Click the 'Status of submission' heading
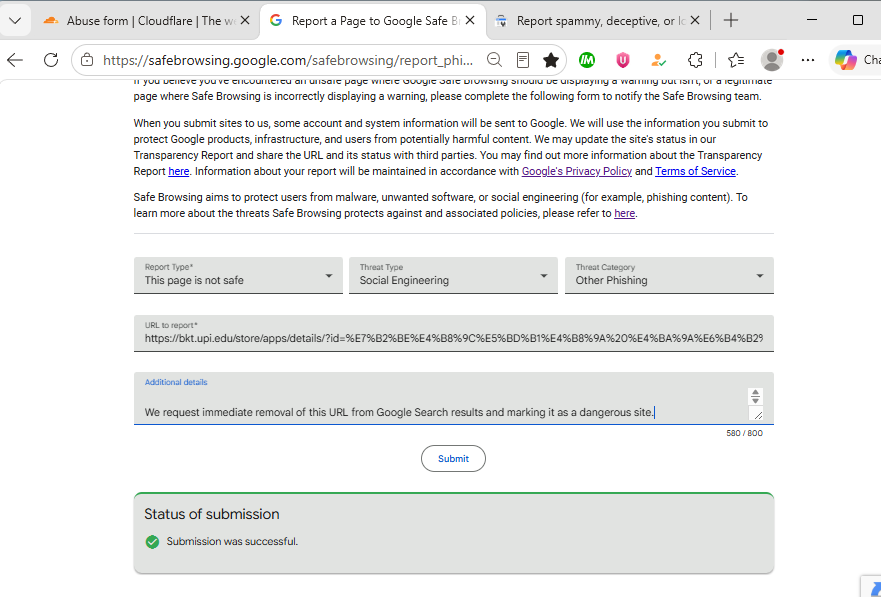Image resolution: width=881 pixels, height=597 pixels. click(x=211, y=514)
